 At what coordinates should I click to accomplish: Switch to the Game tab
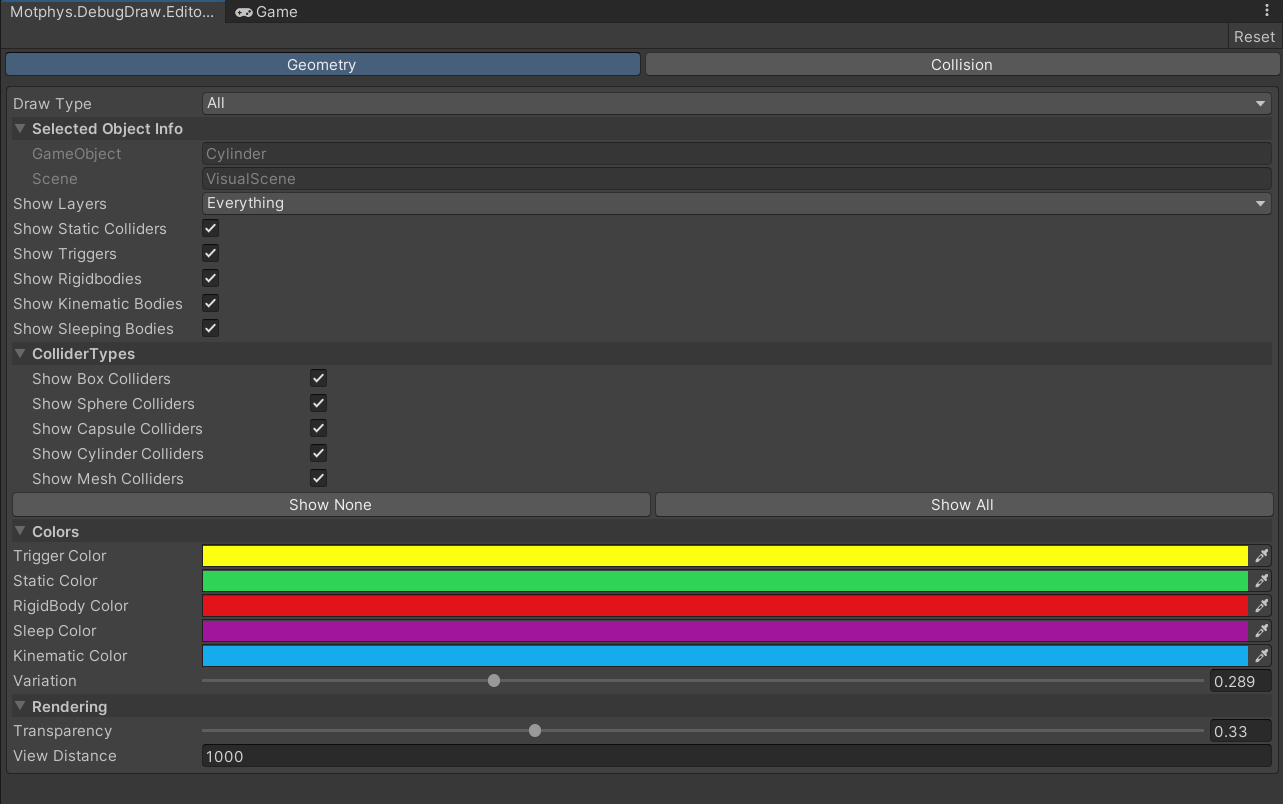point(266,12)
